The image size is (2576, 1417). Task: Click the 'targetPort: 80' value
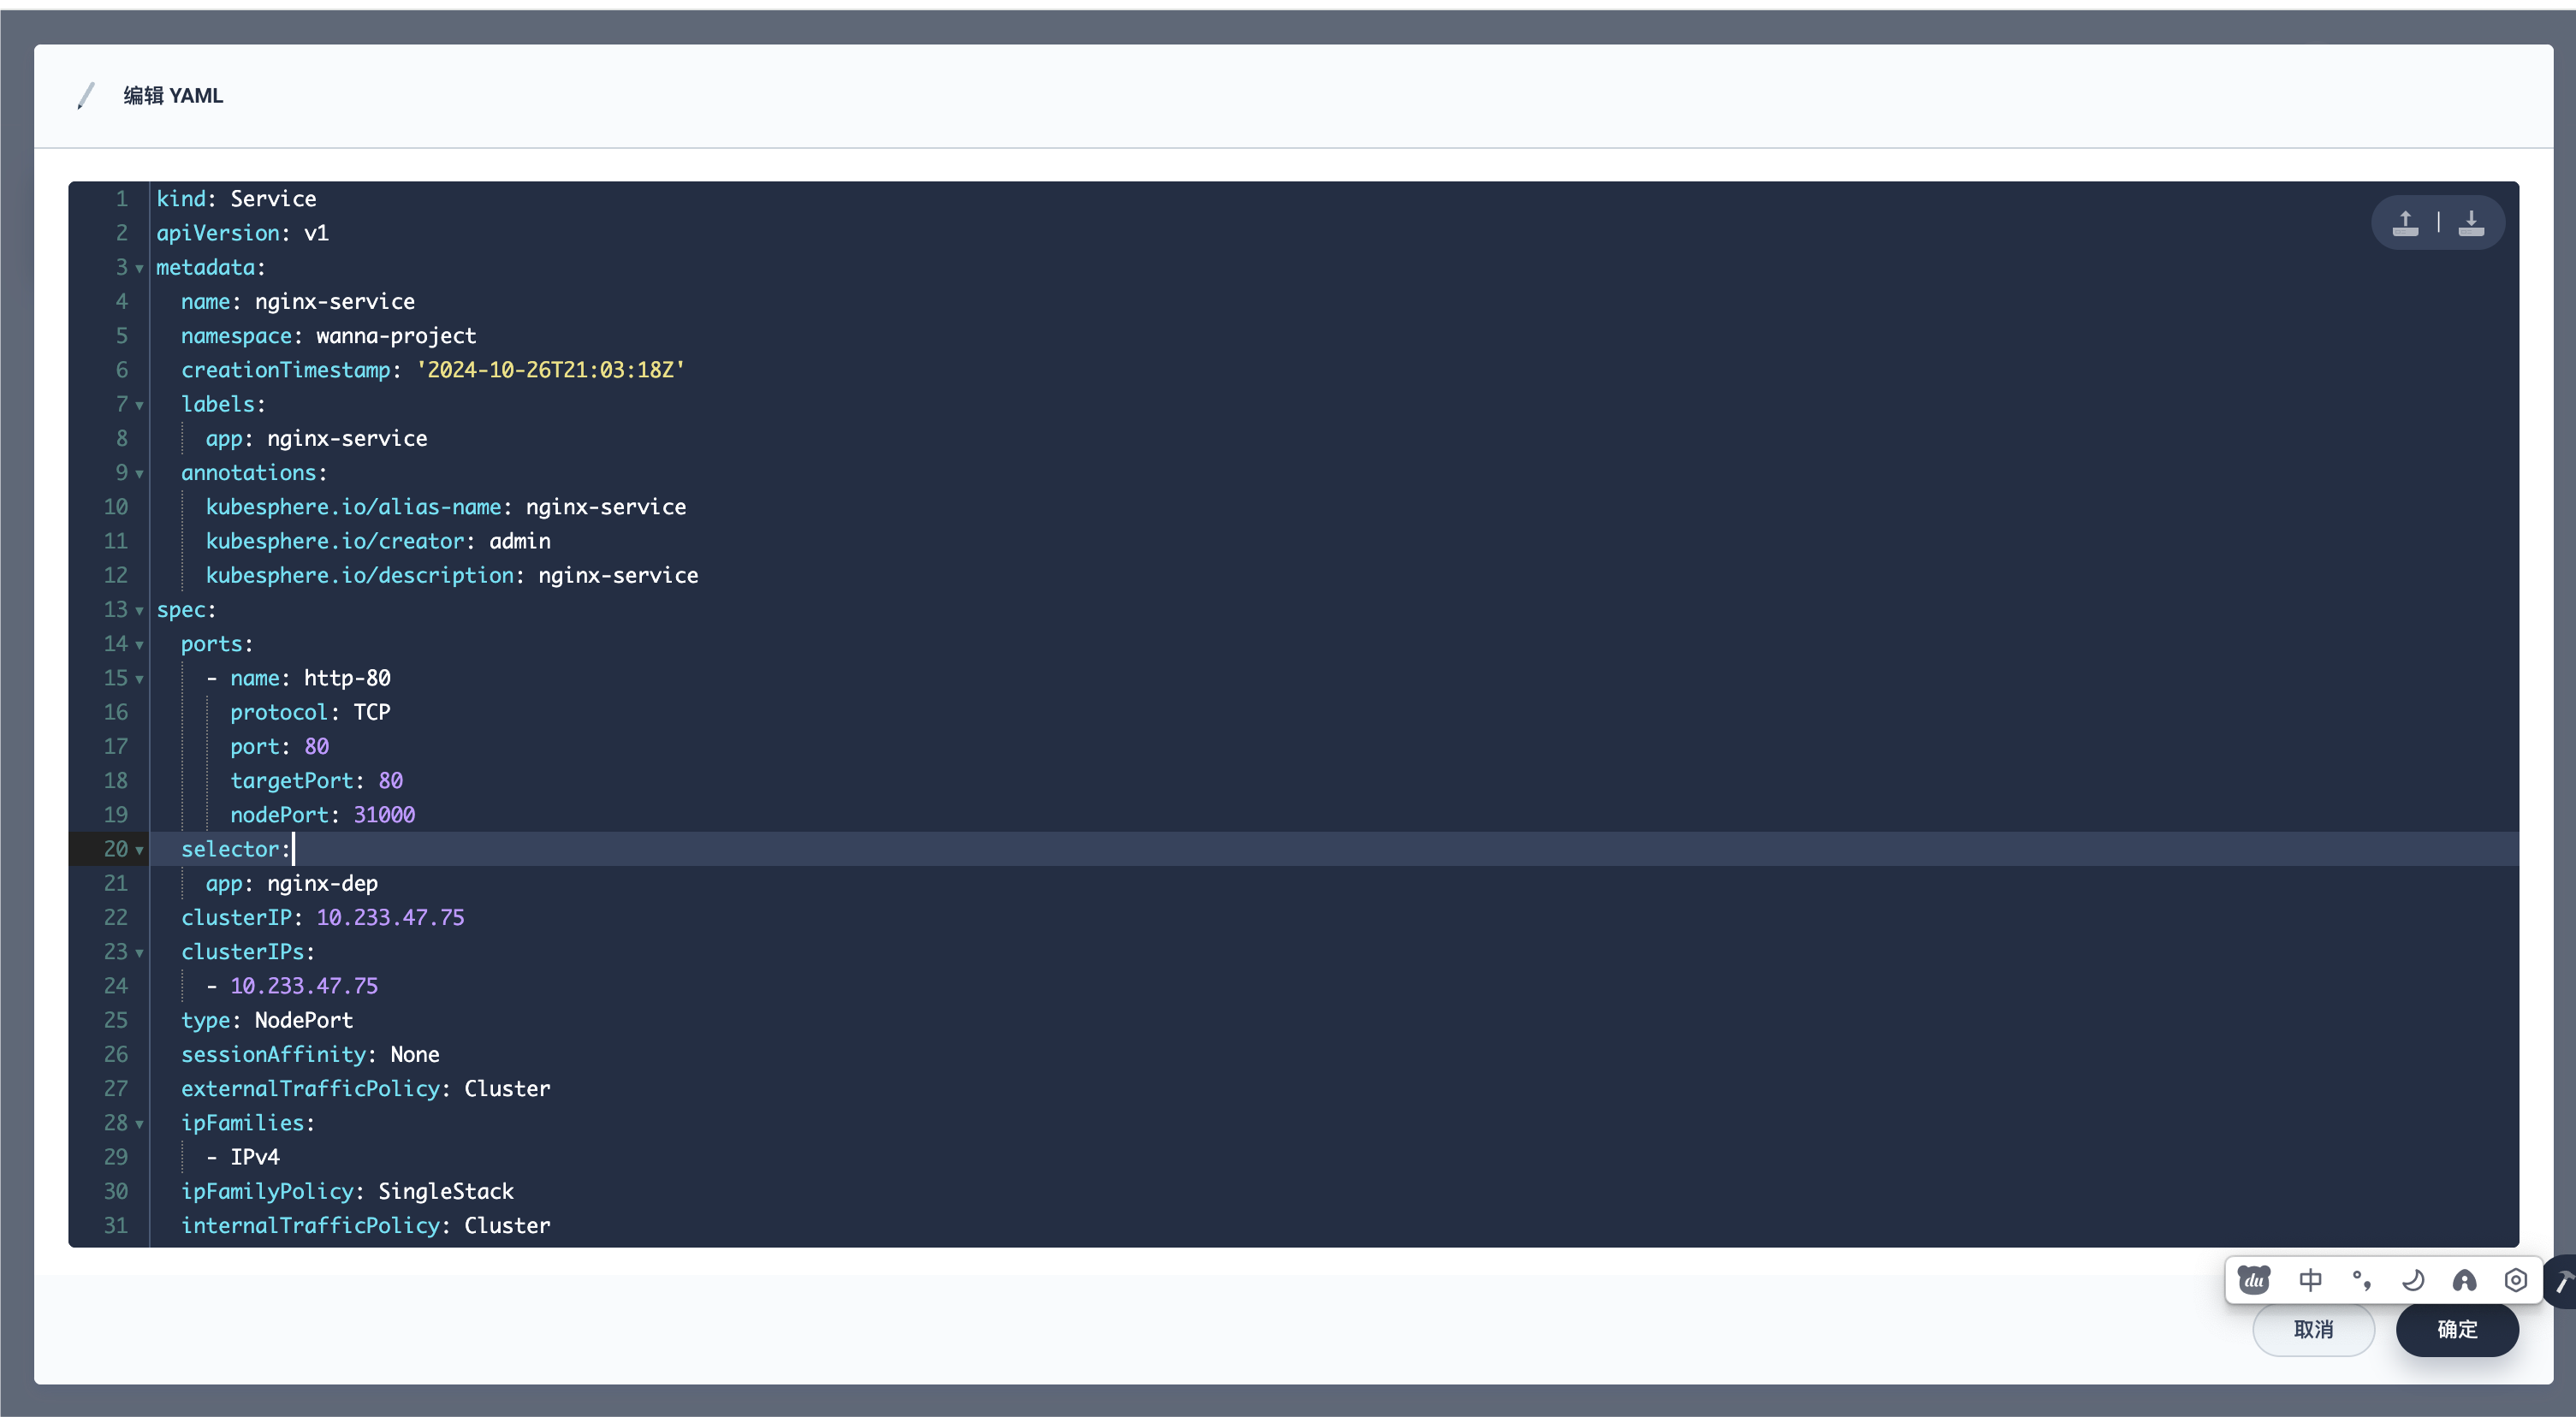tap(390, 781)
